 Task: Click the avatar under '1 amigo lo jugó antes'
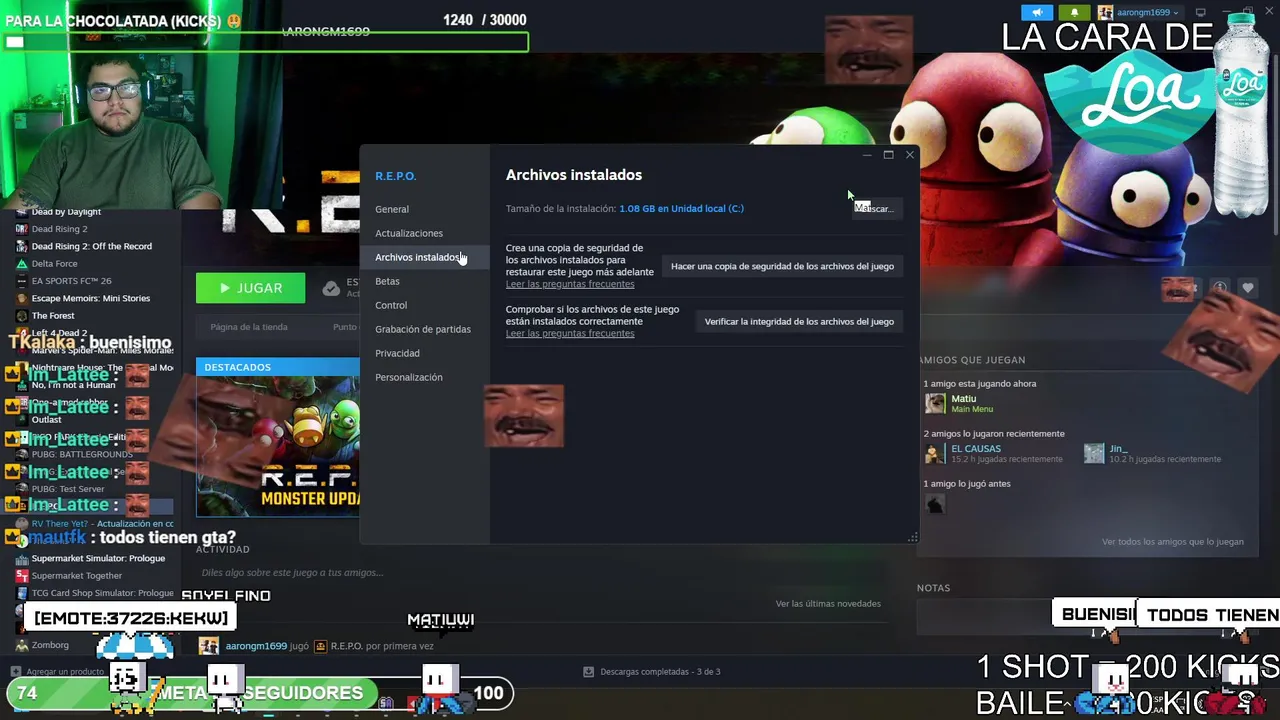935,503
